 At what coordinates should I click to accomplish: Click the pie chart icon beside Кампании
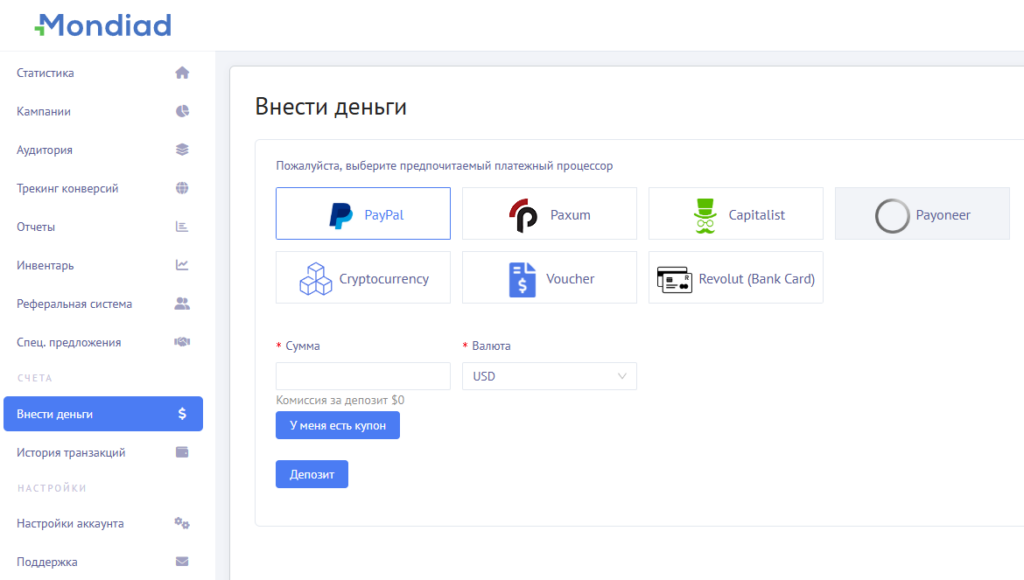[181, 111]
